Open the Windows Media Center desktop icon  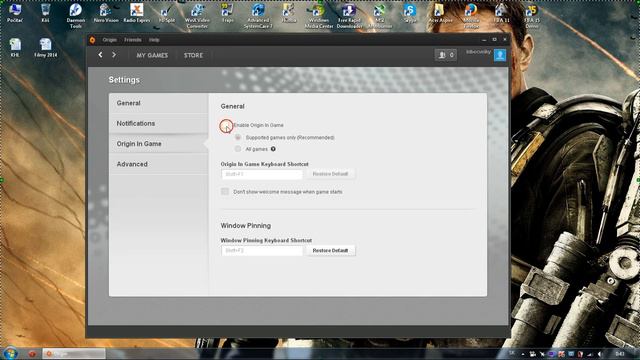pyautogui.click(x=319, y=16)
